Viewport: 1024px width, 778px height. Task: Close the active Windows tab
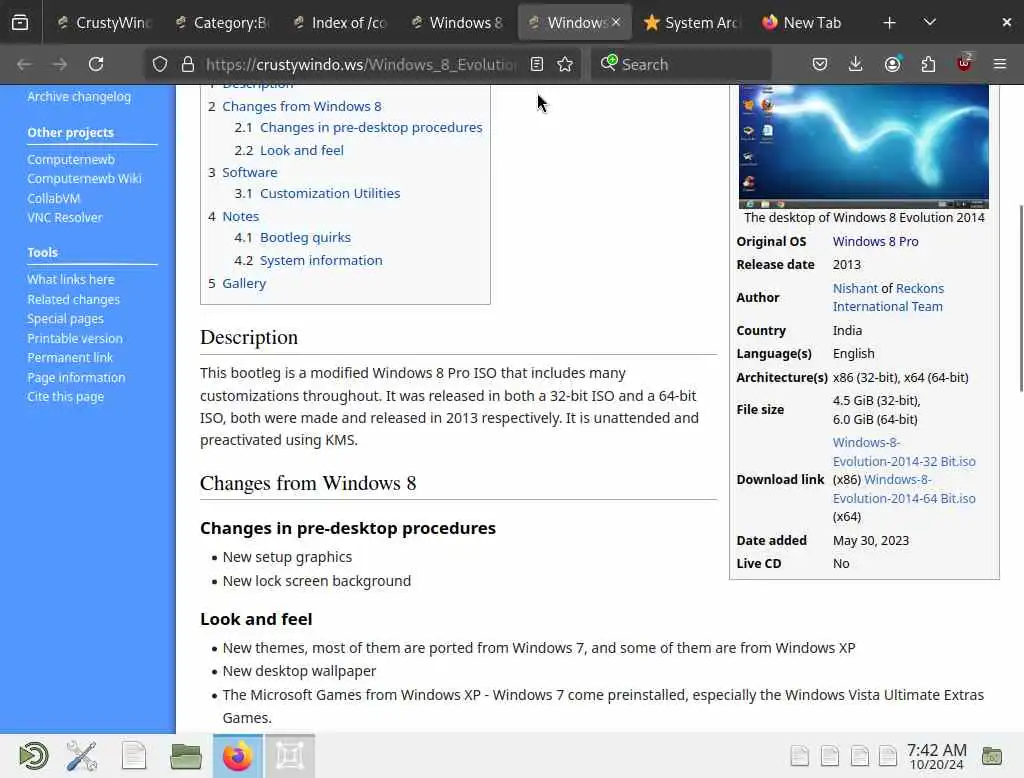coord(616,22)
